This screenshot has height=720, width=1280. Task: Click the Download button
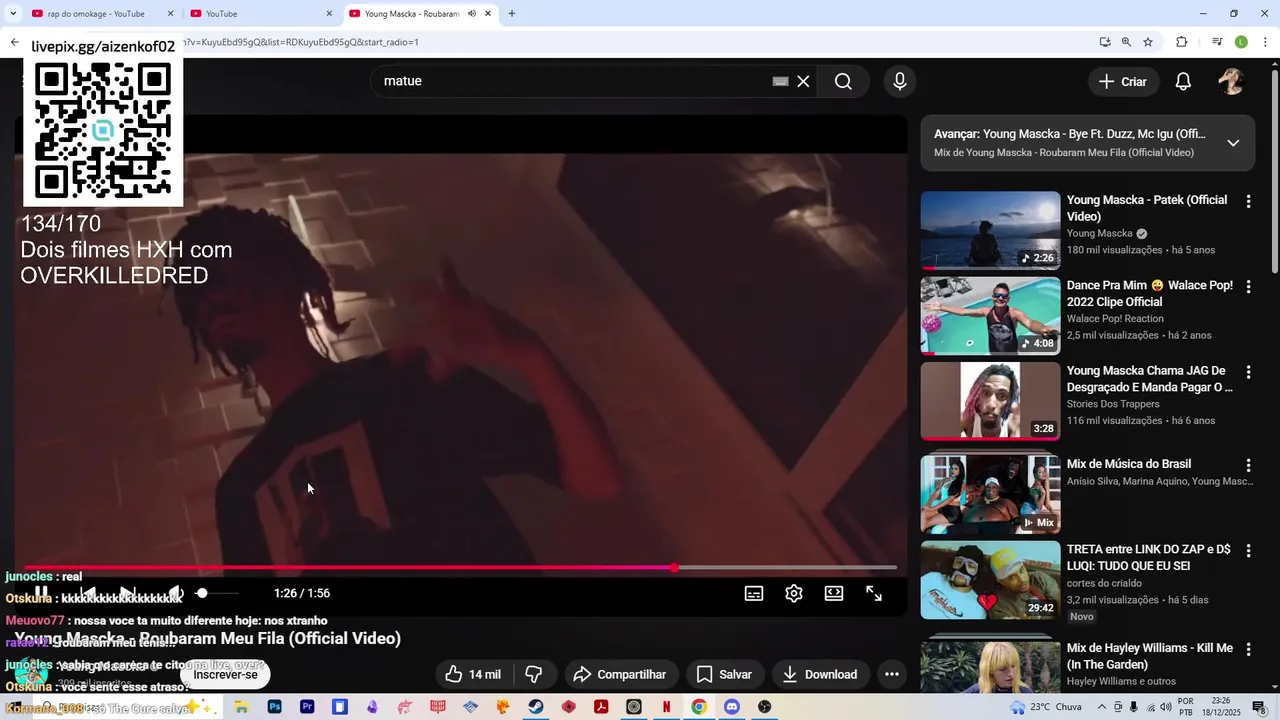pos(820,674)
